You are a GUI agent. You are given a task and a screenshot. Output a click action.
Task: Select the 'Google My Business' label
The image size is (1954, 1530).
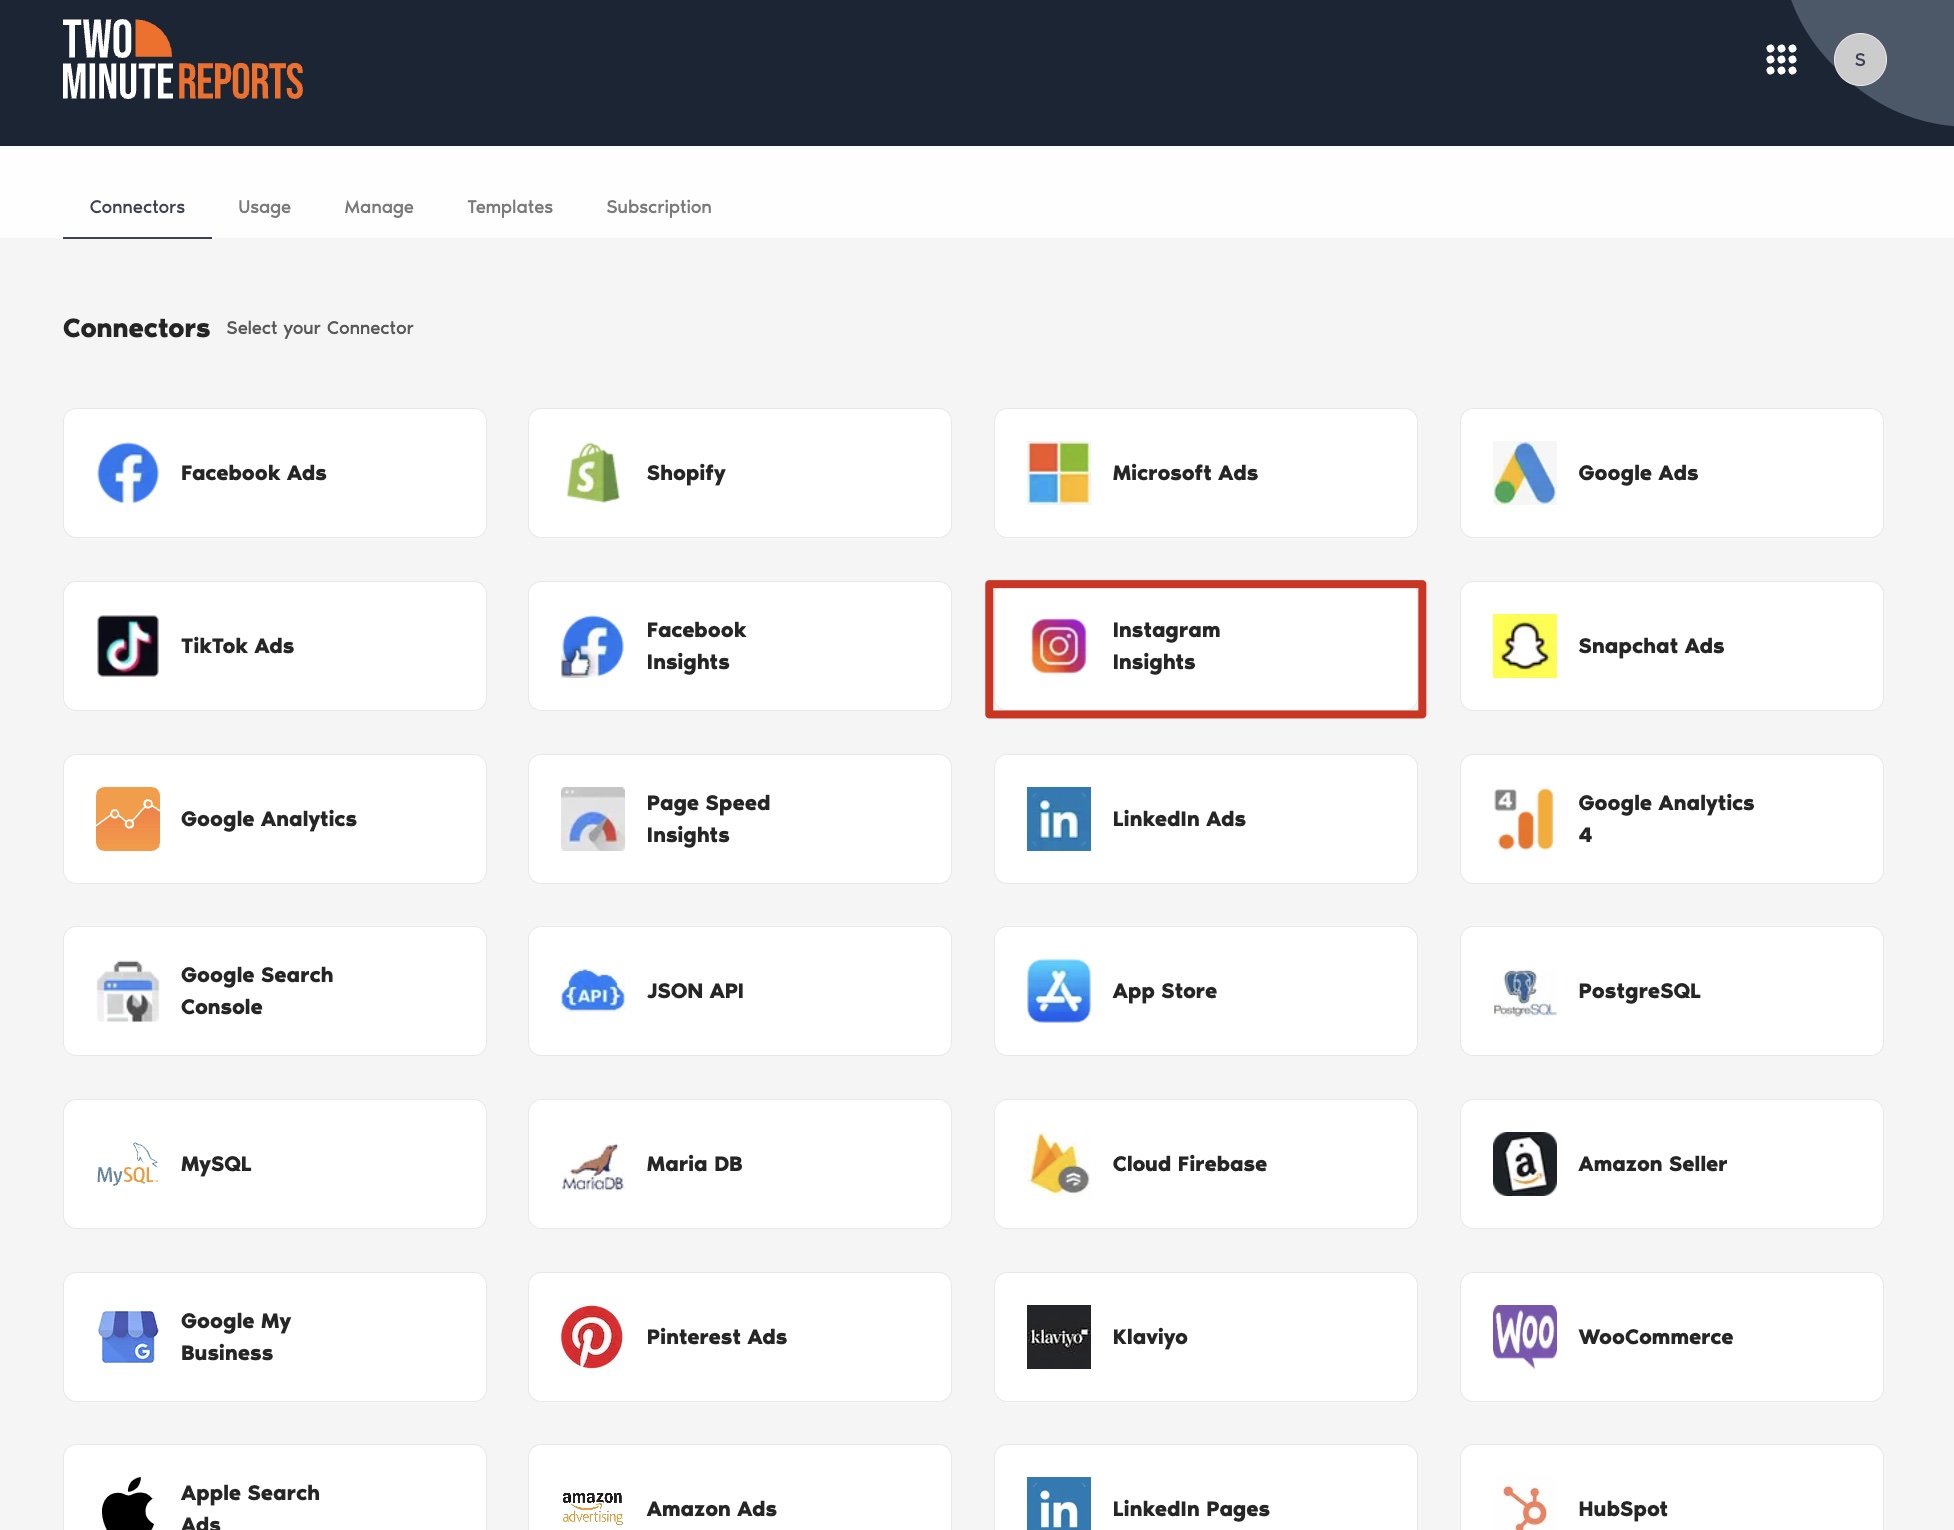click(236, 1337)
